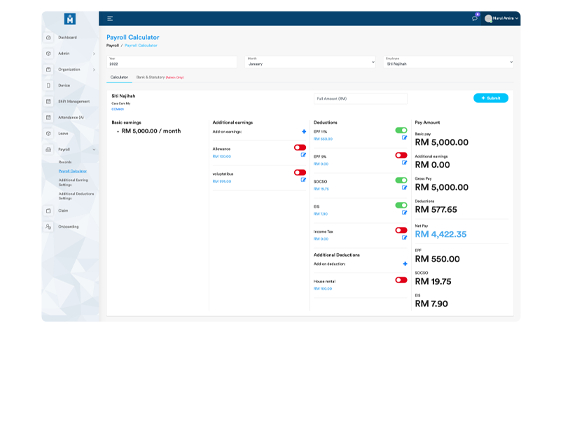Open the Month dropdown showing January
562x422 pixels.
[x=310, y=62]
